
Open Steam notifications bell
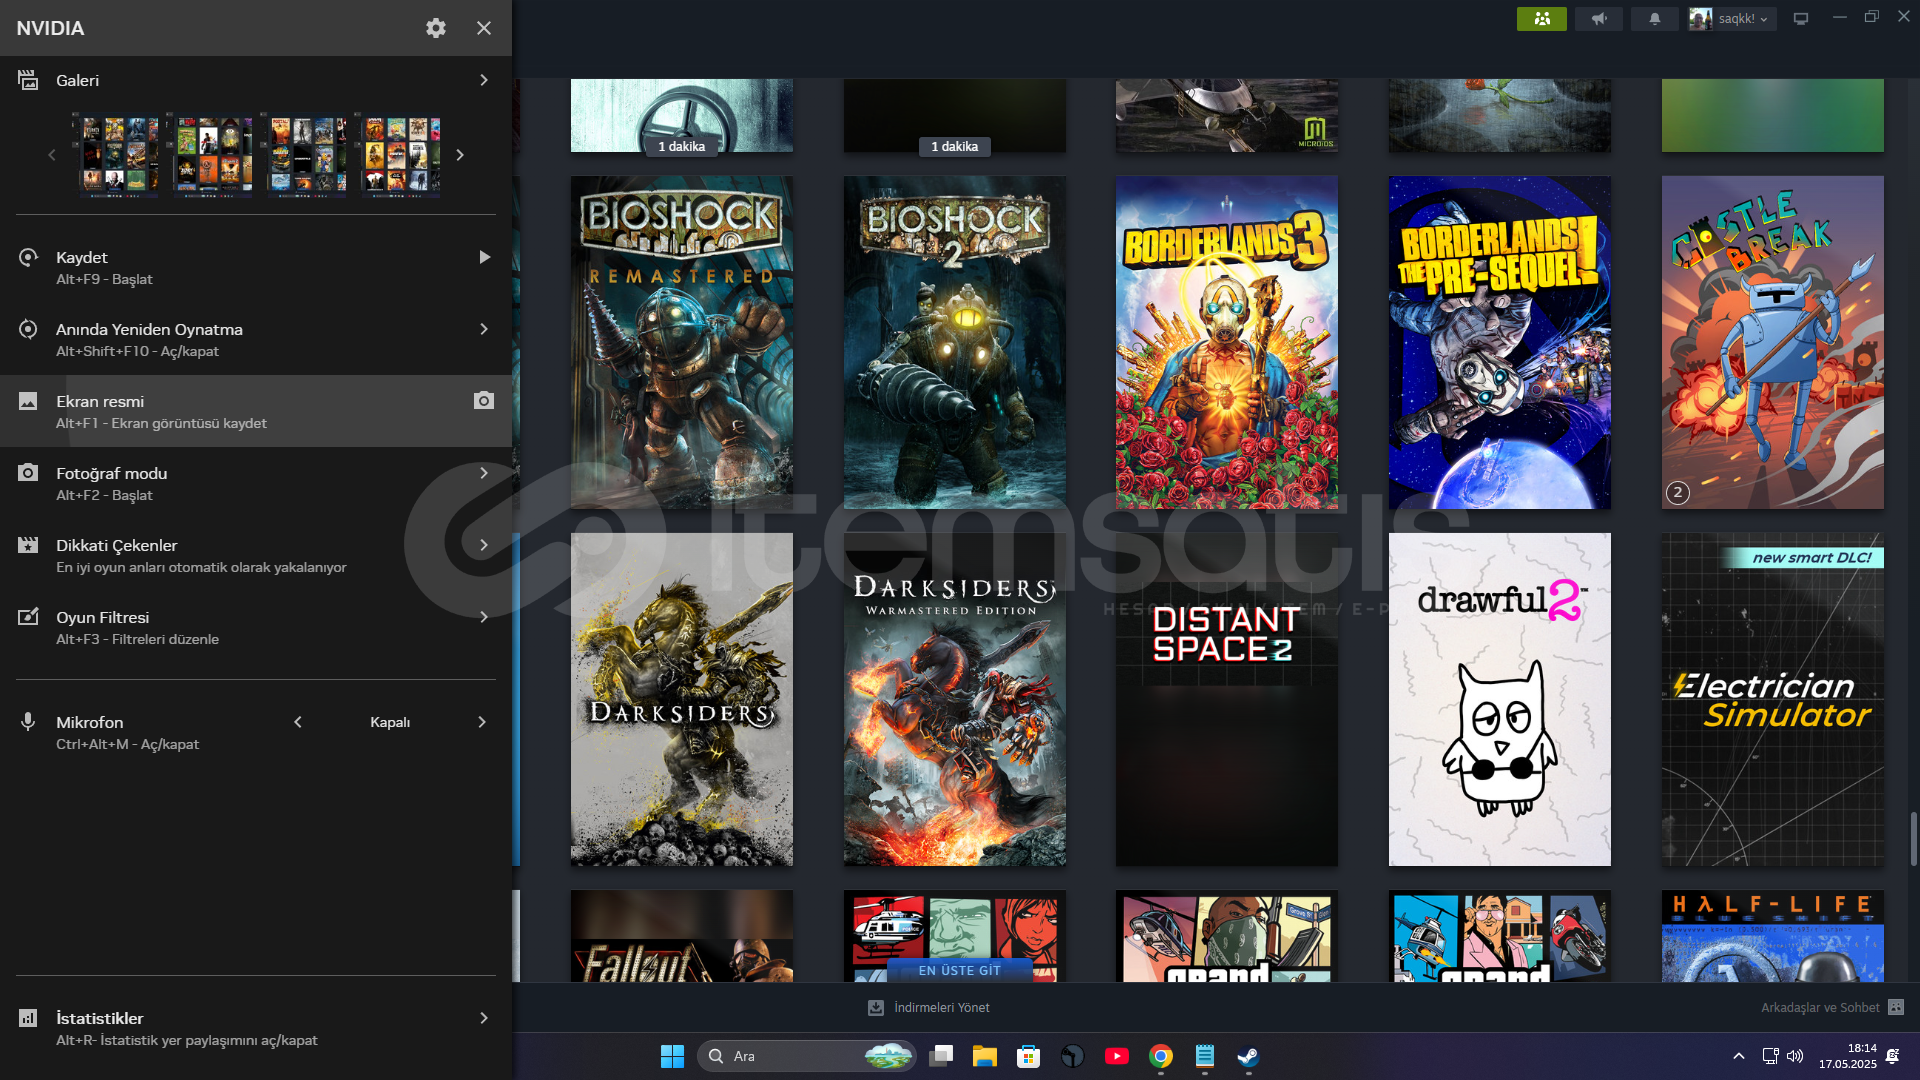[x=1655, y=19]
